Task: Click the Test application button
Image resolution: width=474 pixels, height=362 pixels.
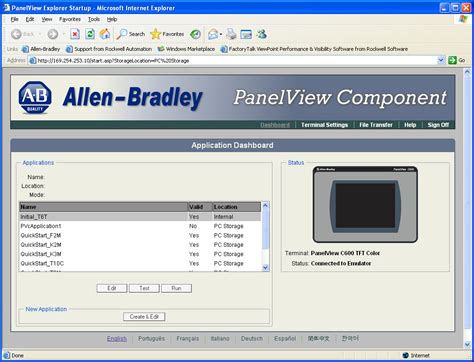Action: pos(144,288)
